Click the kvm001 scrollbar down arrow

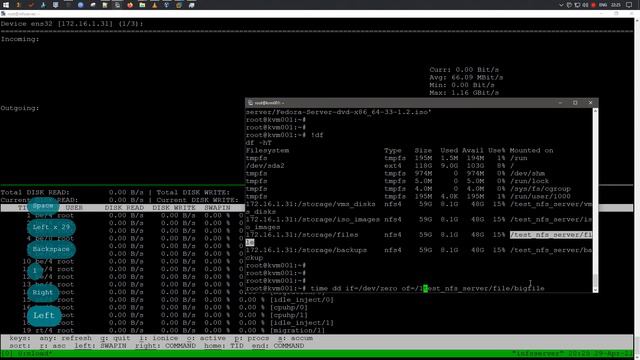click(x=595, y=289)
